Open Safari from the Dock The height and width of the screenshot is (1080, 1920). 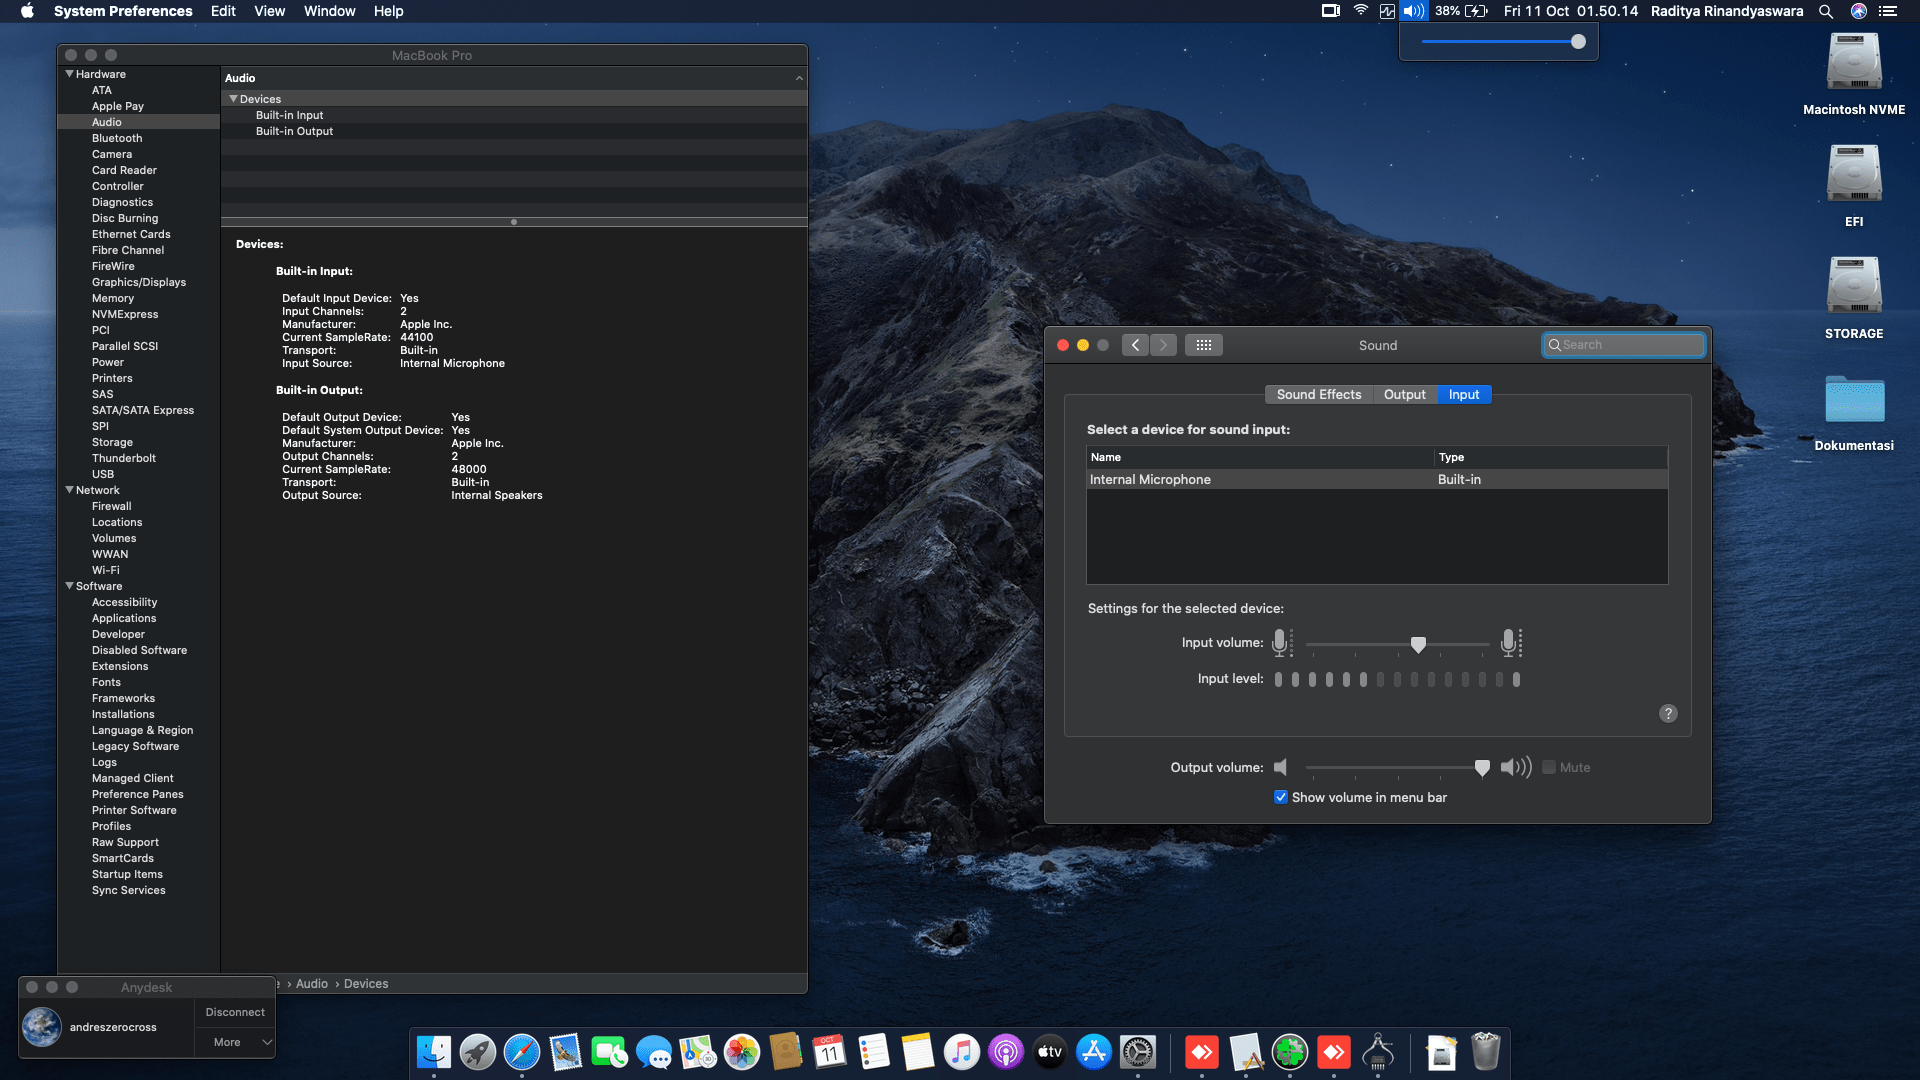pyautogui.click(x=522, y=1052)
